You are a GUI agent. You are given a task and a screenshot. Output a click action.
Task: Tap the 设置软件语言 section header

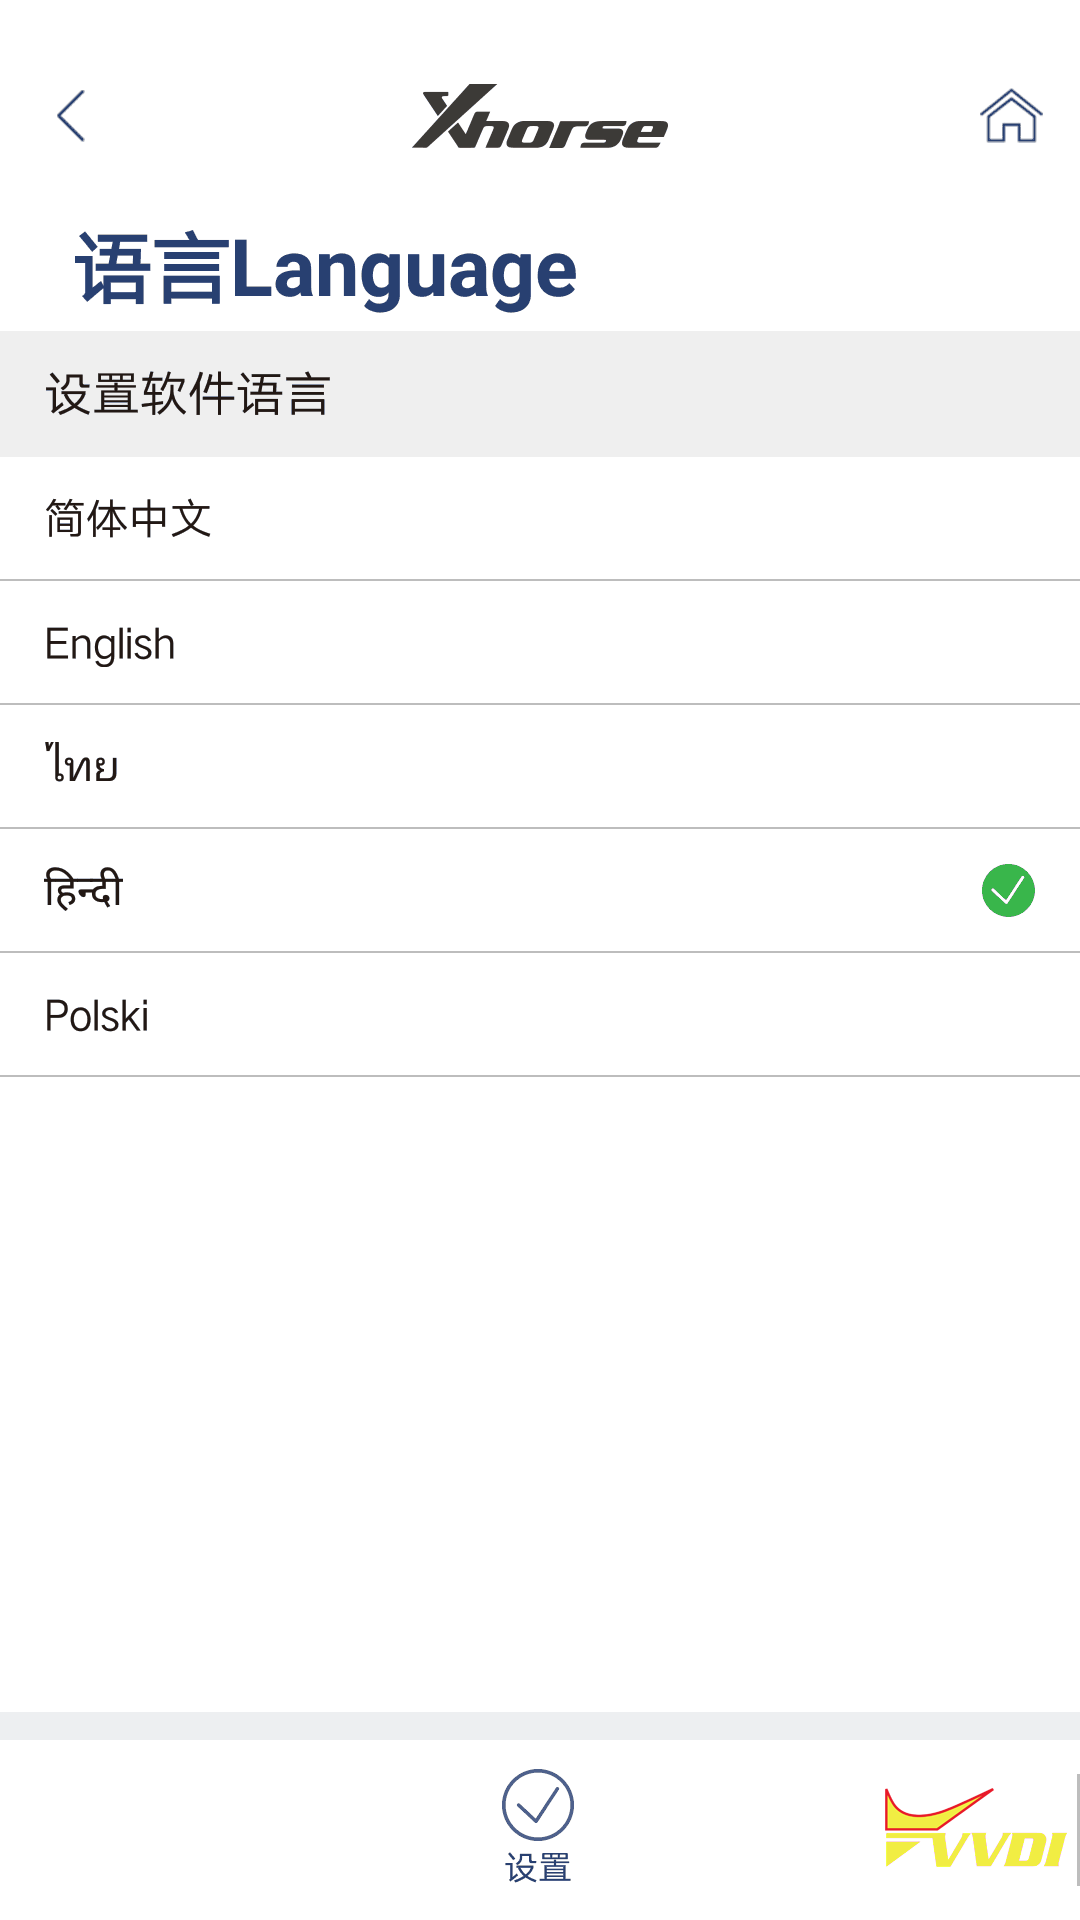(188, 394)
